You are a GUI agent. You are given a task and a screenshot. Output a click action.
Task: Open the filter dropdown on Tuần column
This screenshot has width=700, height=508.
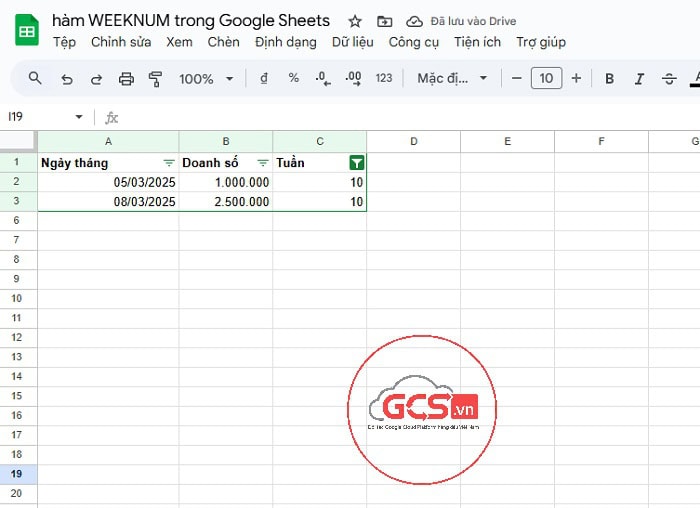tap(357, 163)
